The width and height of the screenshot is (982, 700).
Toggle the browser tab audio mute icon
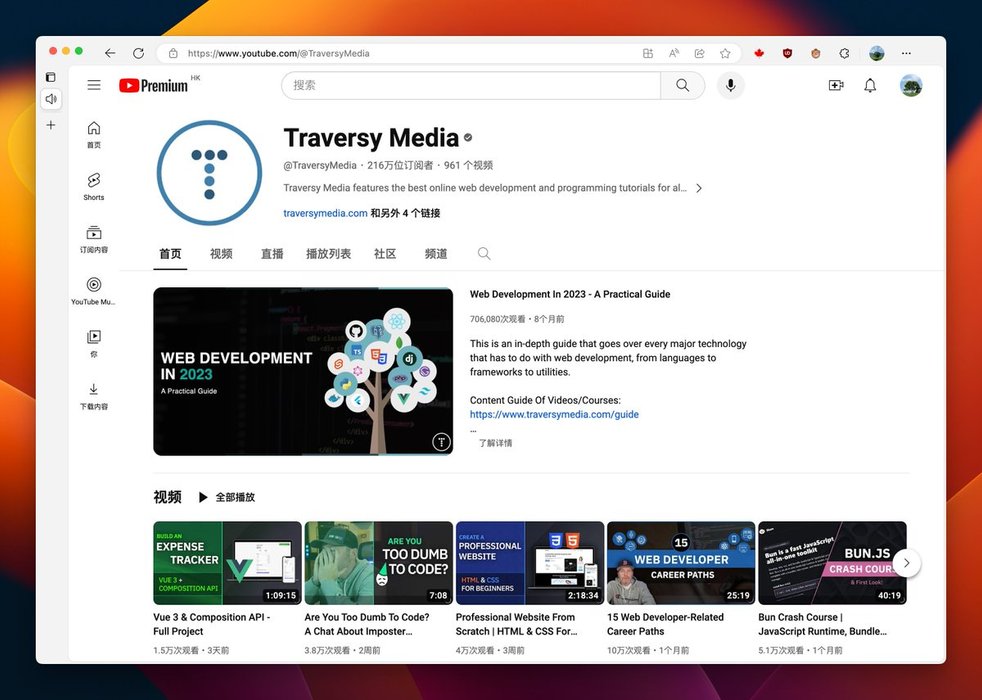click(x=51, y=99)
